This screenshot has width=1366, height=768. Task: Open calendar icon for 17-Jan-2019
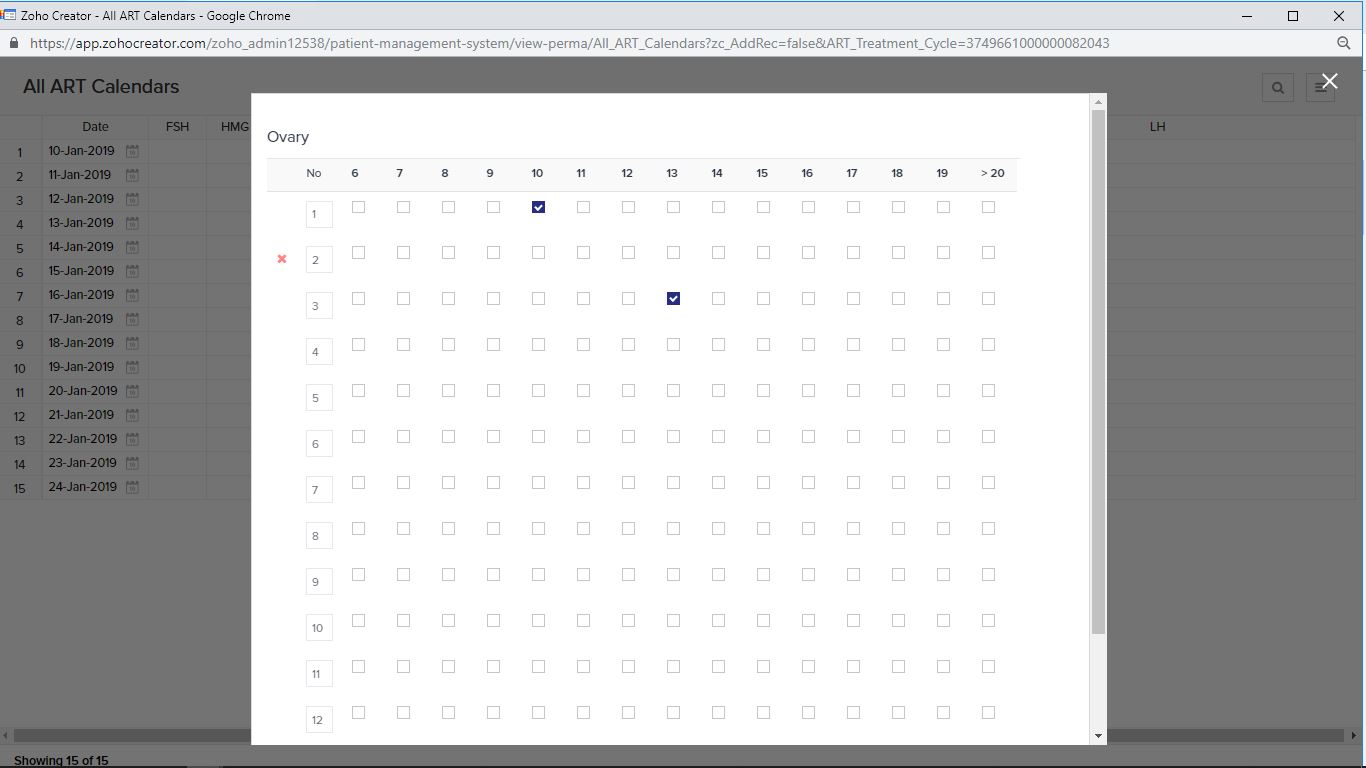coord(132,319)
